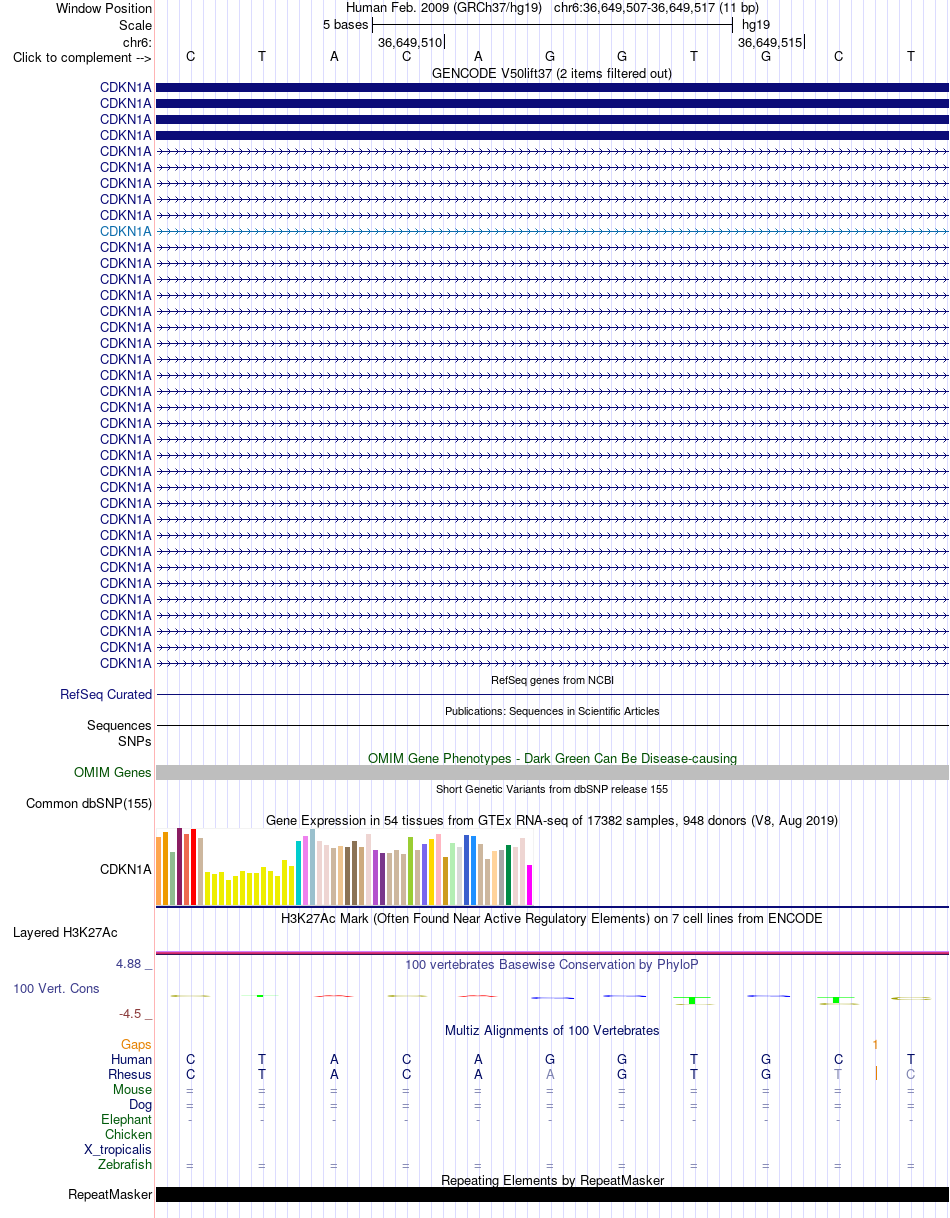Screen dimensions: 950x1218
Task: Open the RepeatMasker track label
Action: (x=110, y=1194)
